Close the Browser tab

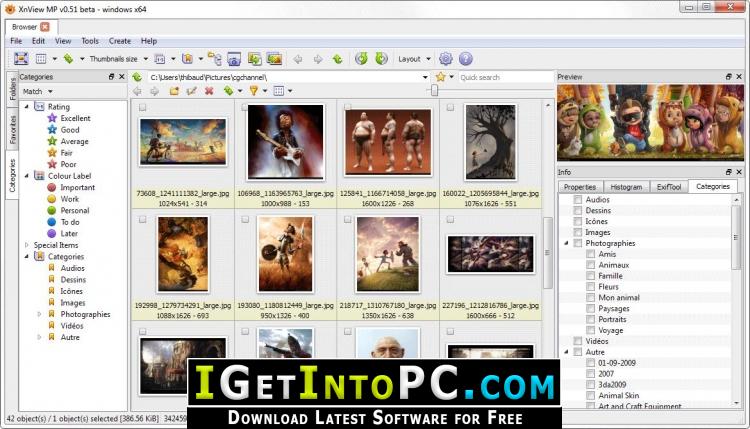pyautogui.click(x=45, y=27)
